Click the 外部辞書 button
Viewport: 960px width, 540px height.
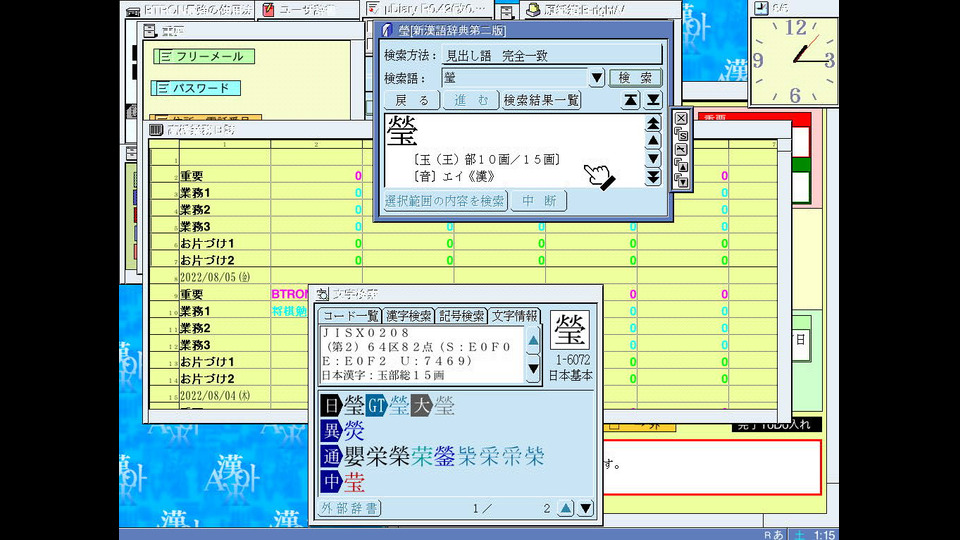coord(350,508)
